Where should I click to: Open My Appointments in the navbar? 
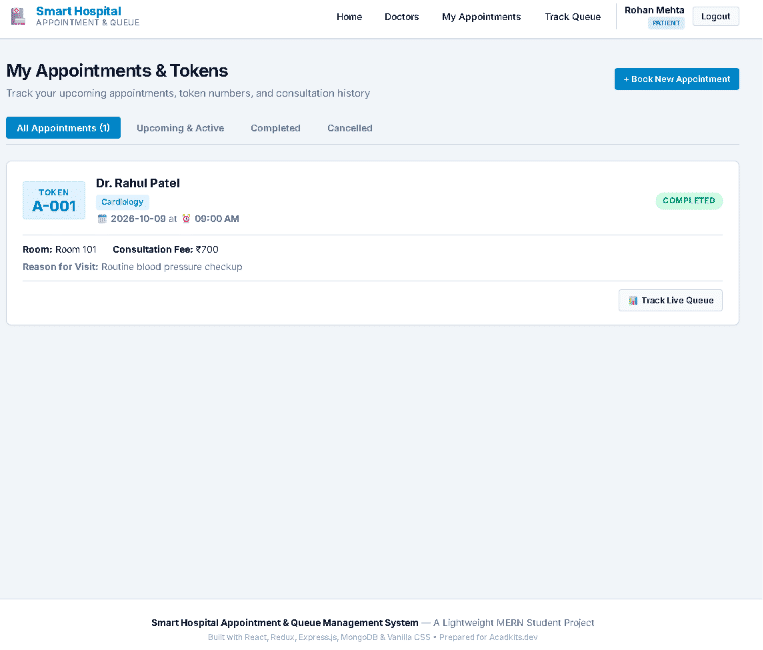[481, 17]
